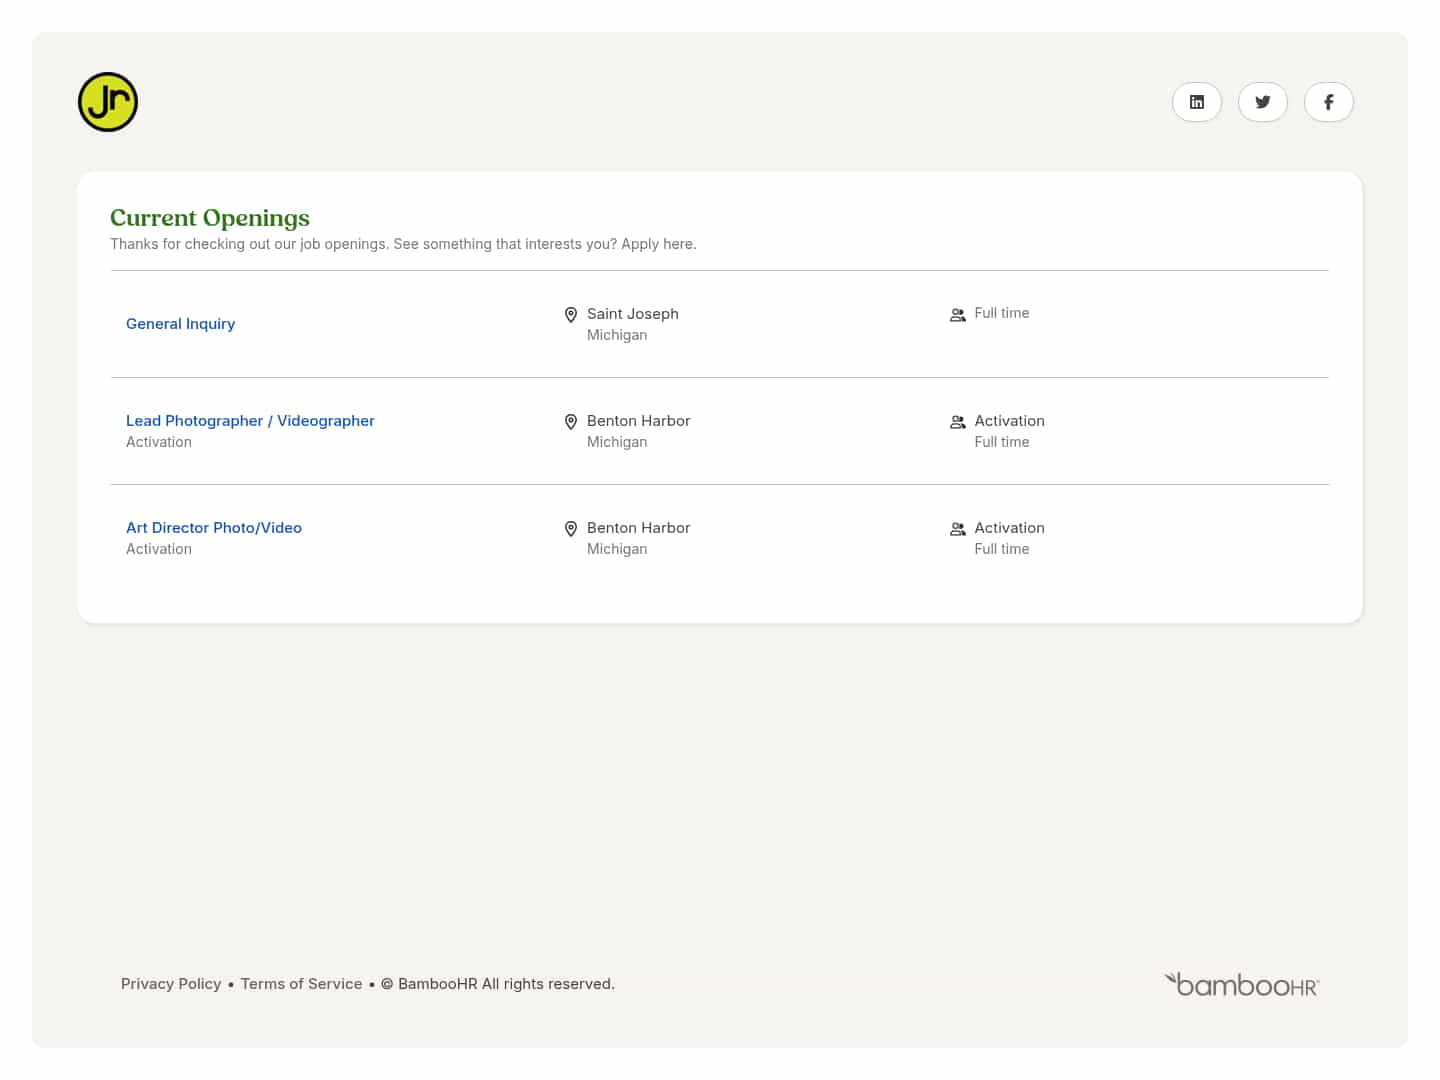Click Activation department under Art Director title

point(159,549)
